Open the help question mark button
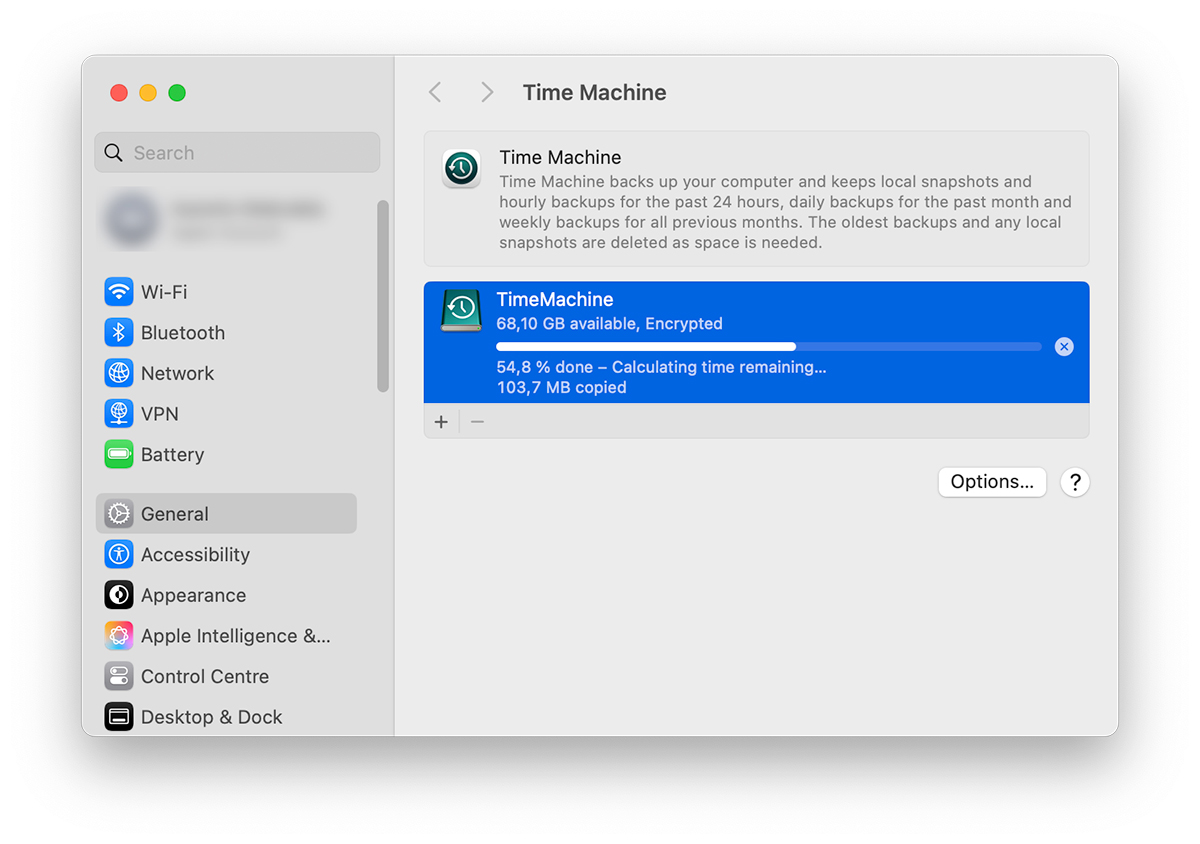 click(x=1074, y=482)
